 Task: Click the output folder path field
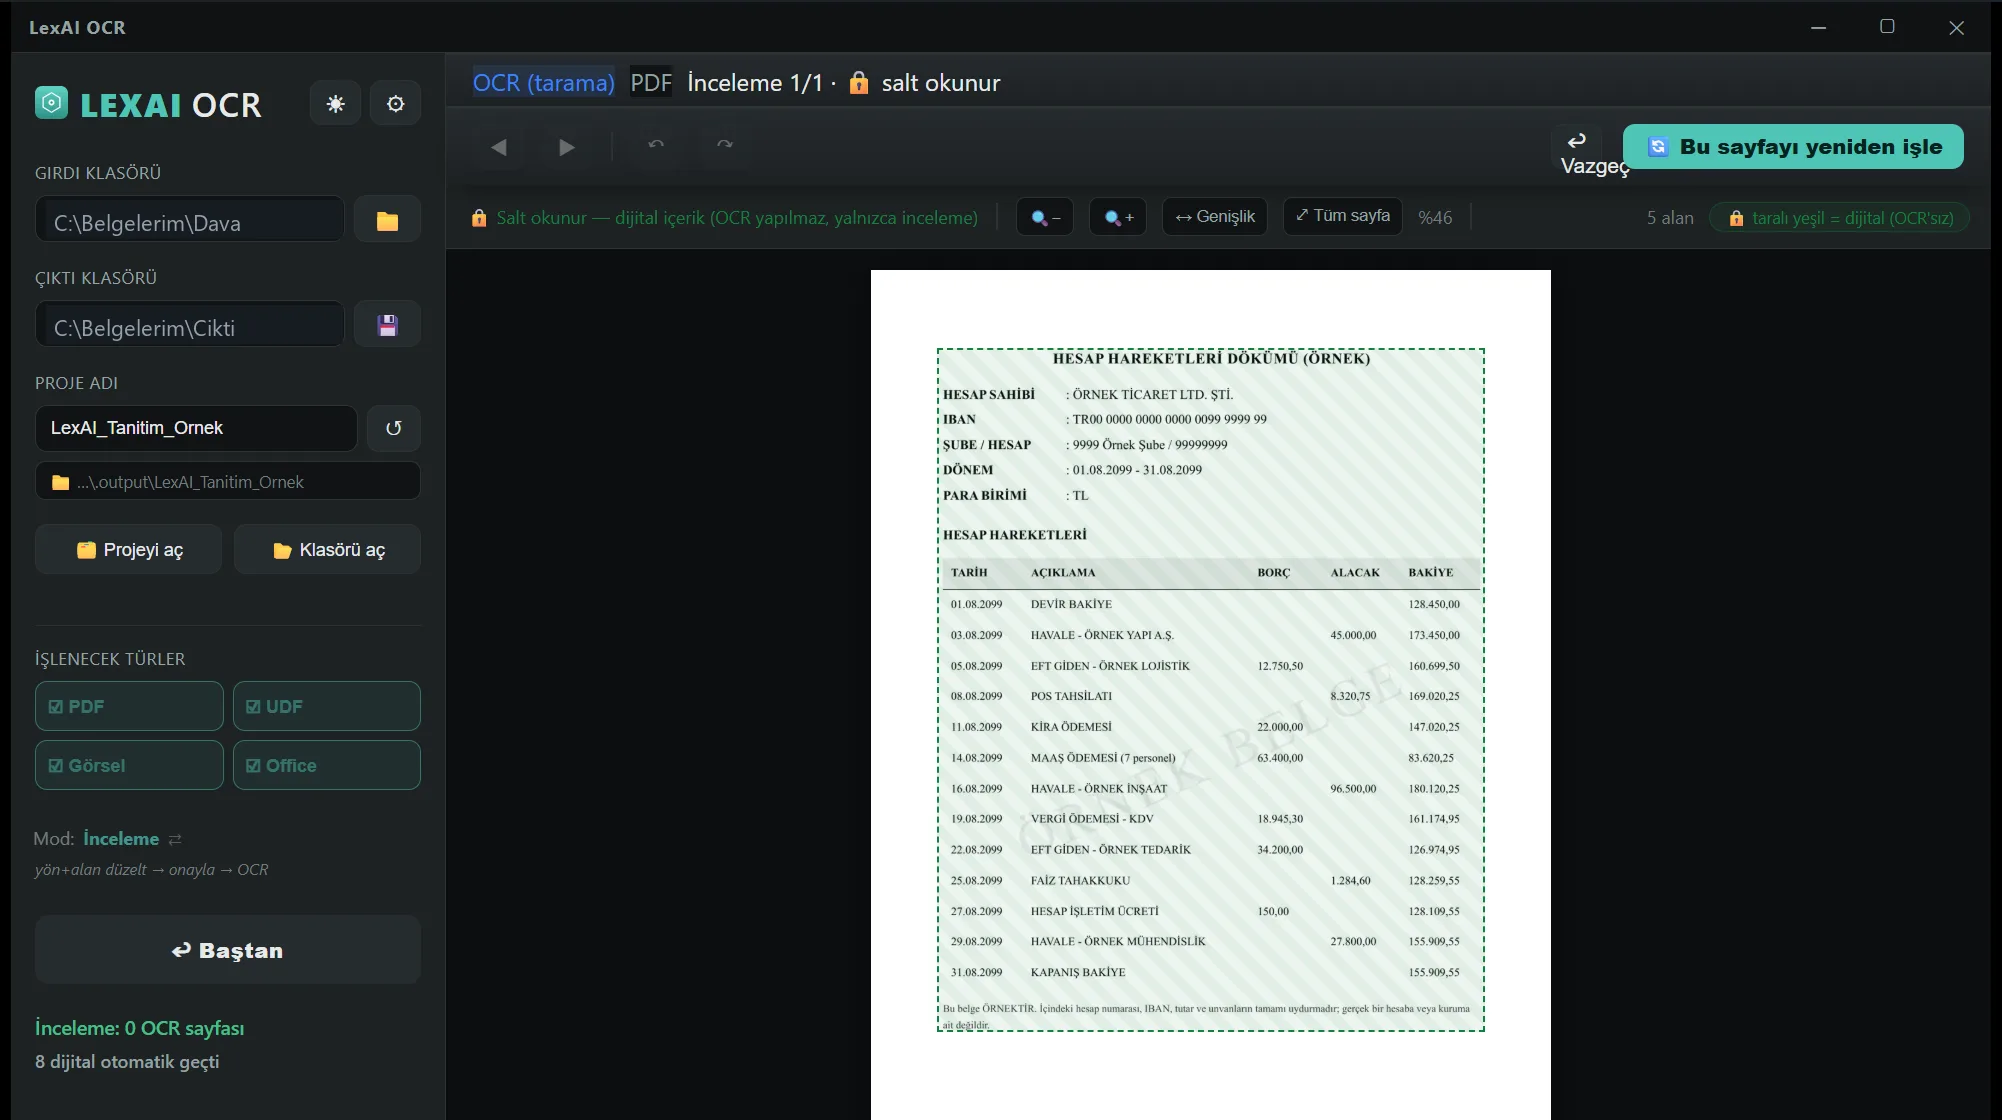pyautogui.click(x=190, y=325)
